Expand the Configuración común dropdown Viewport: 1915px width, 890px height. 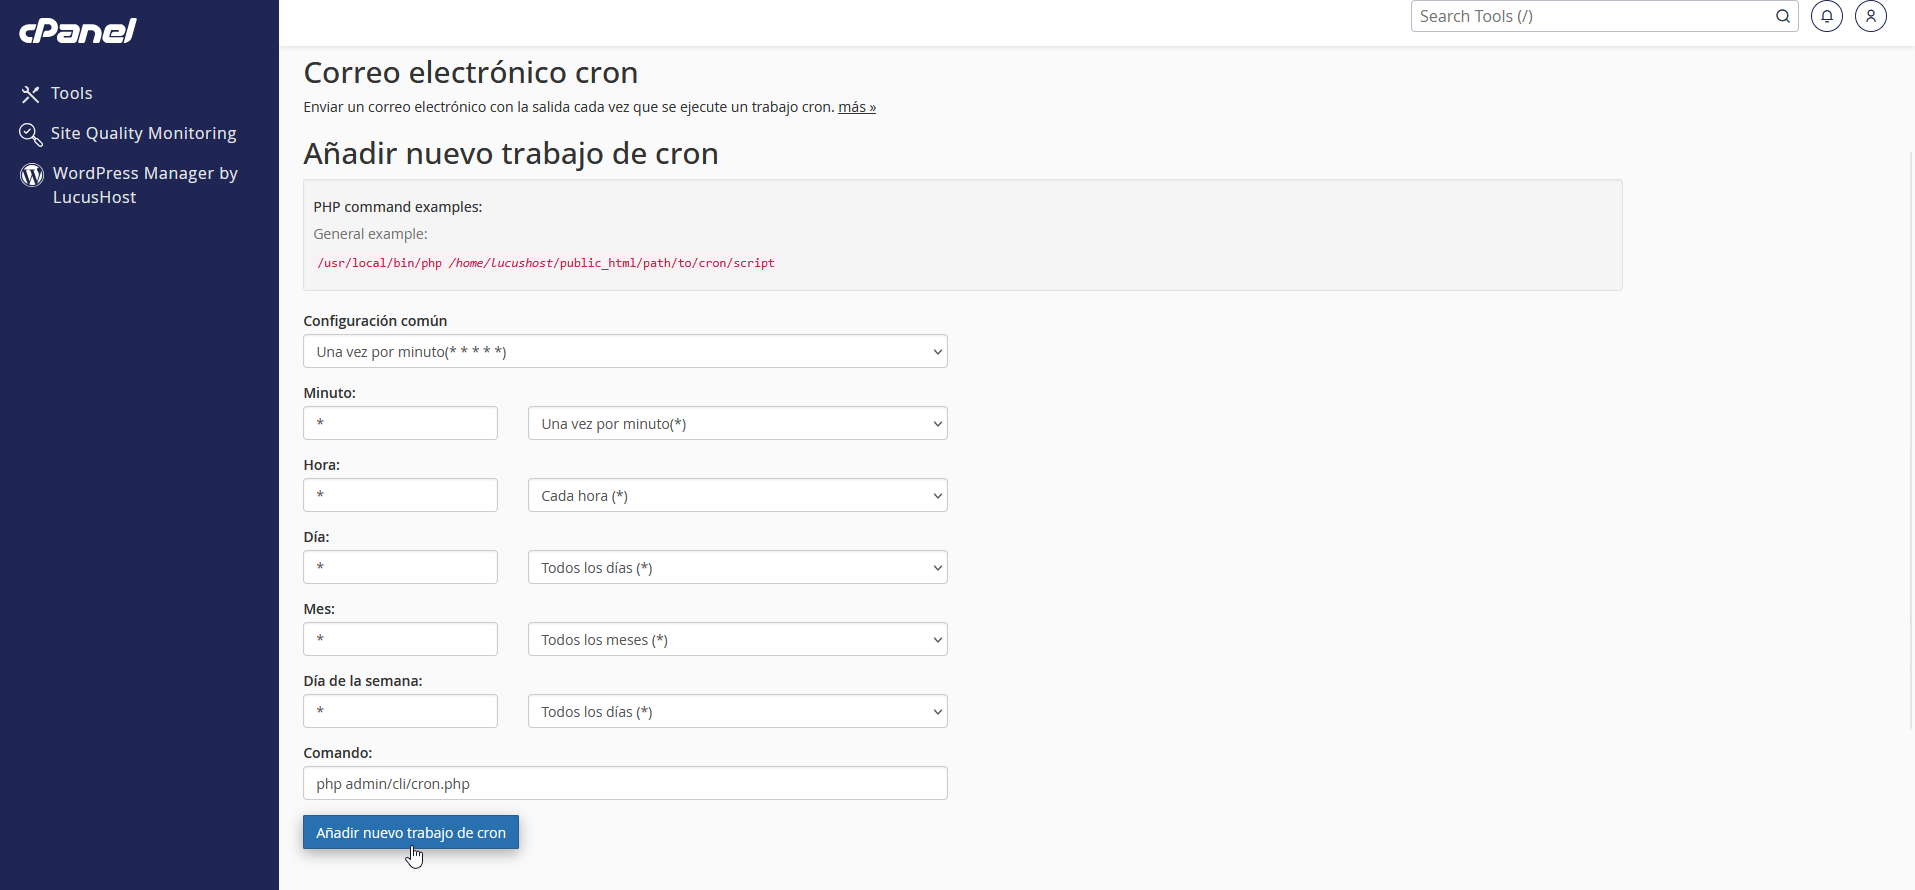[x=625, y=351]
